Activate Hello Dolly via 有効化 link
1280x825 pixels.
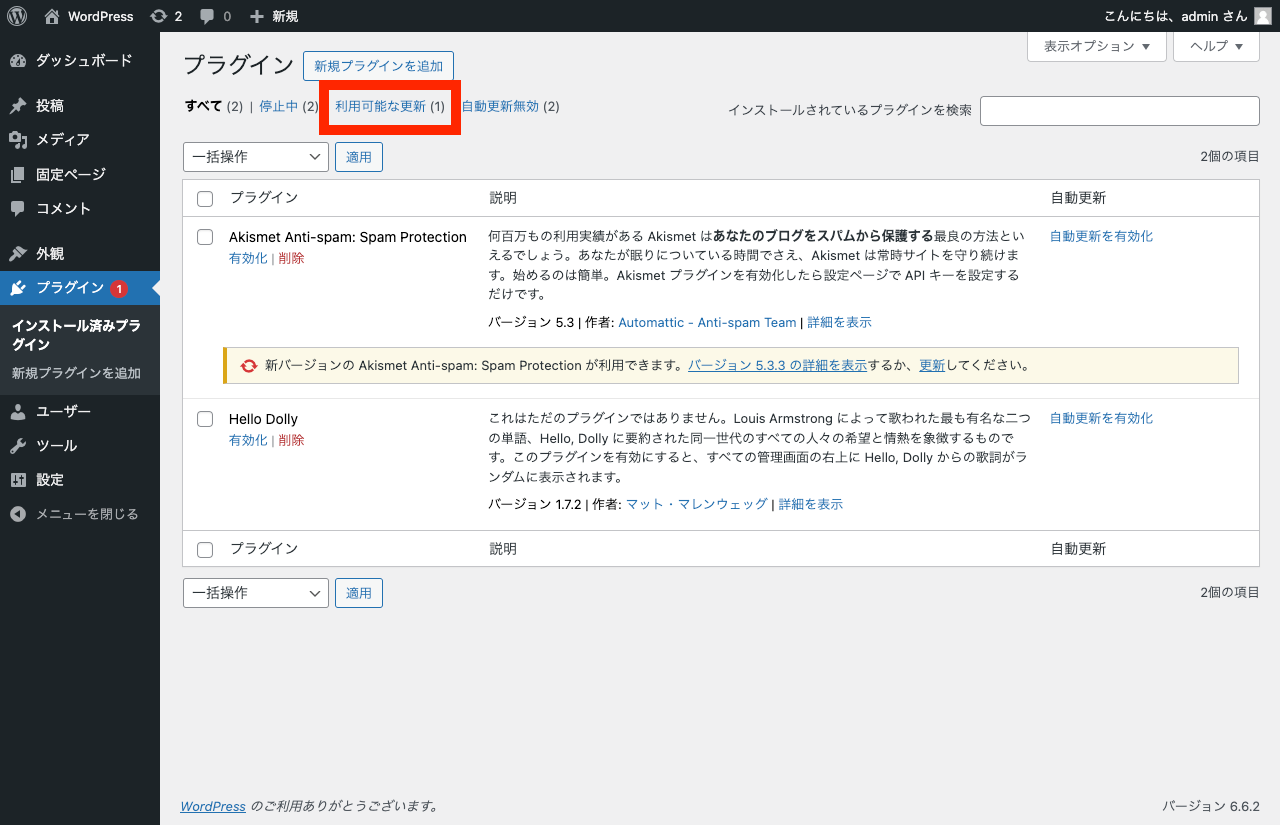tap(248, 440)
